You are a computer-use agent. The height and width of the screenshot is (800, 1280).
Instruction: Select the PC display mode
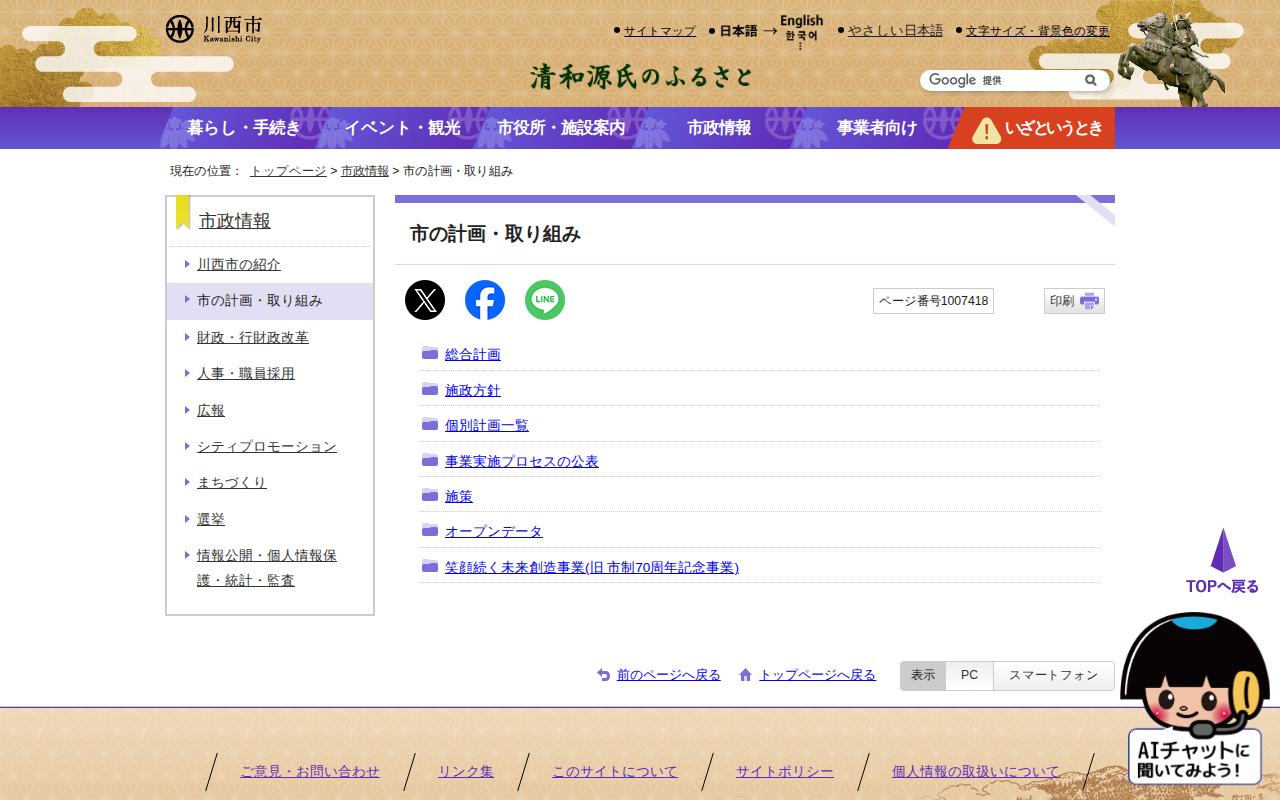point(969,676)
